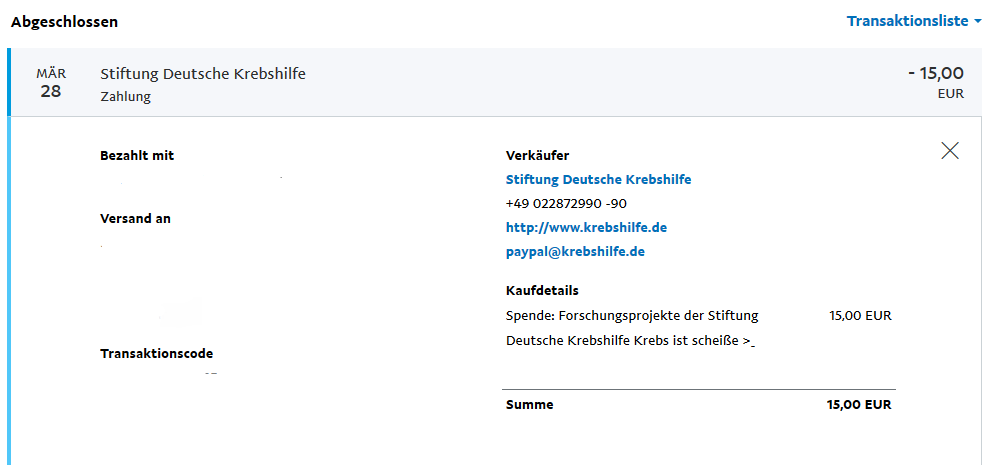
Task: Click the Kaufdetails heading
Action: (x=542, y=291)
